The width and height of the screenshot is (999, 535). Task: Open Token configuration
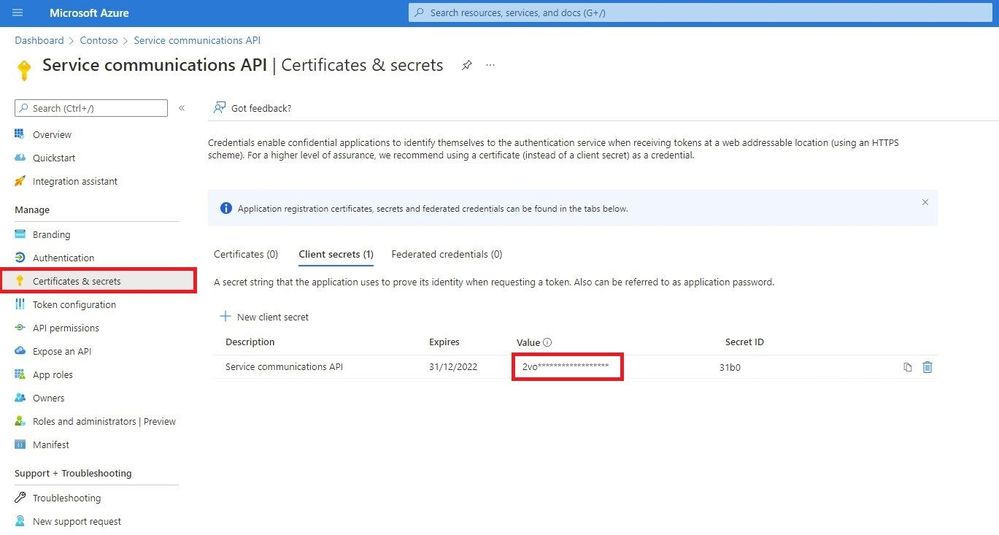(75, 304)
